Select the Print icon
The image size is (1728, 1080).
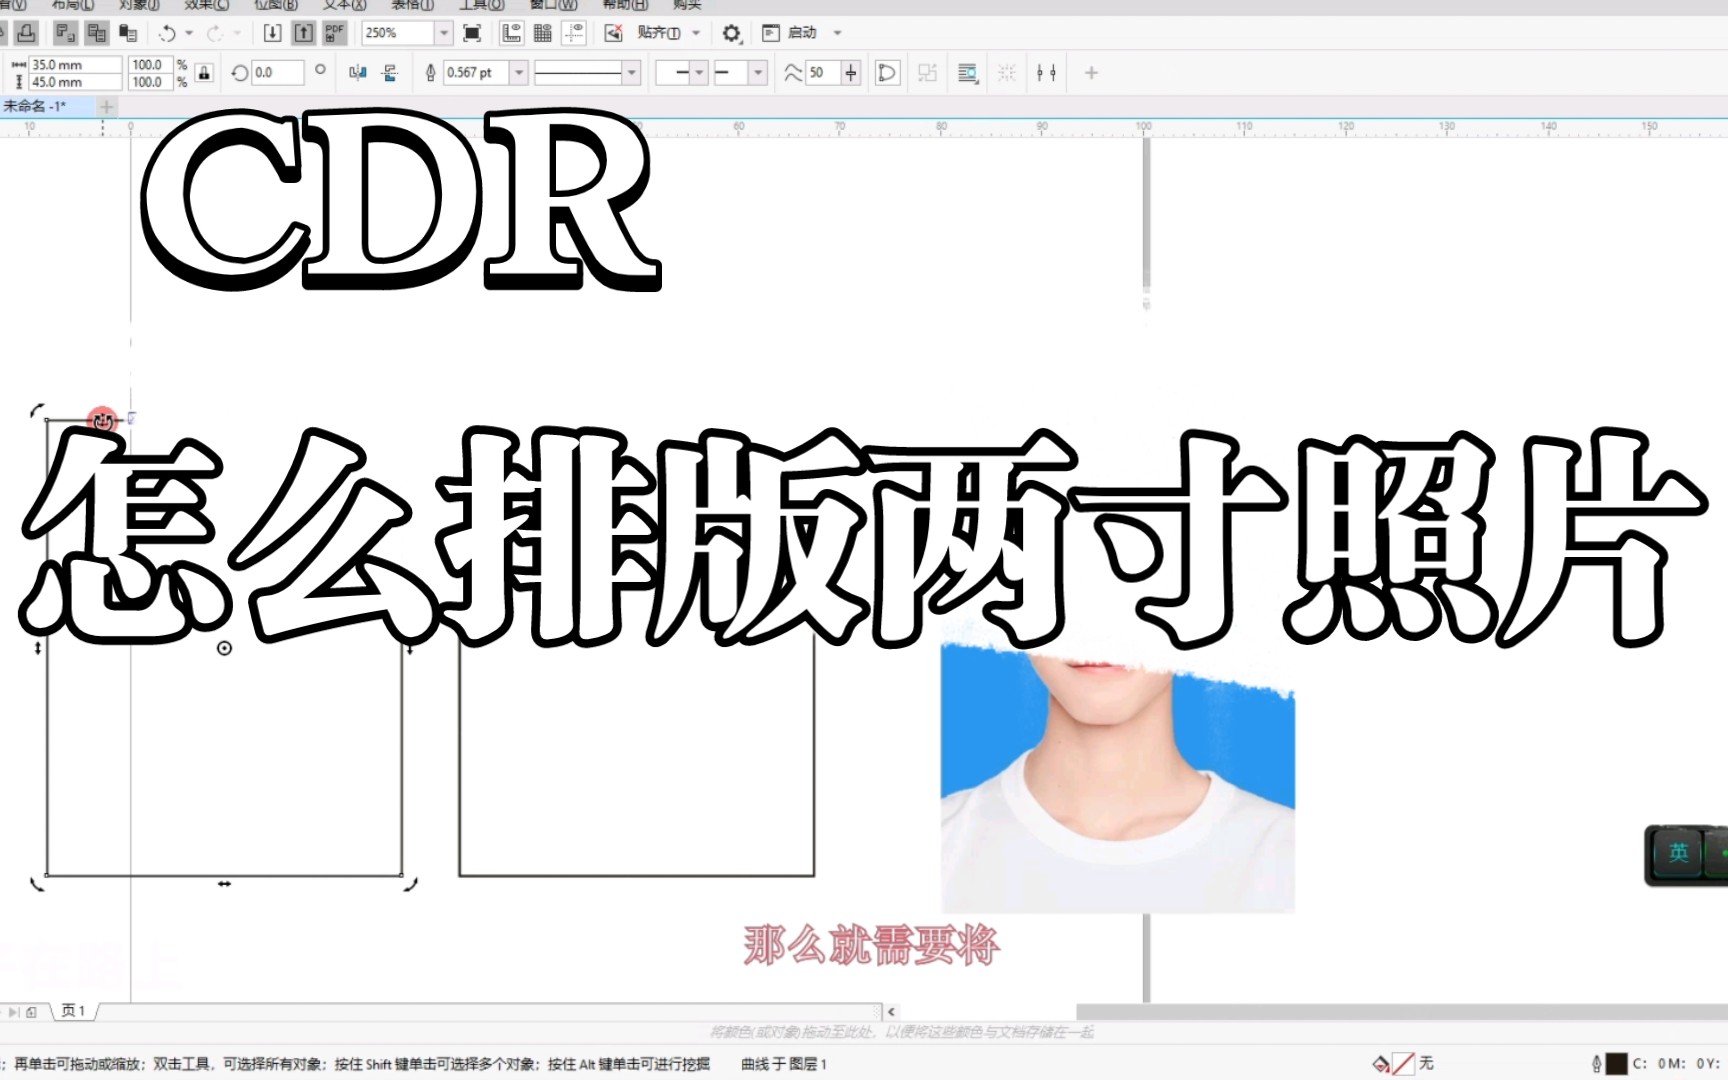[25, 33]
